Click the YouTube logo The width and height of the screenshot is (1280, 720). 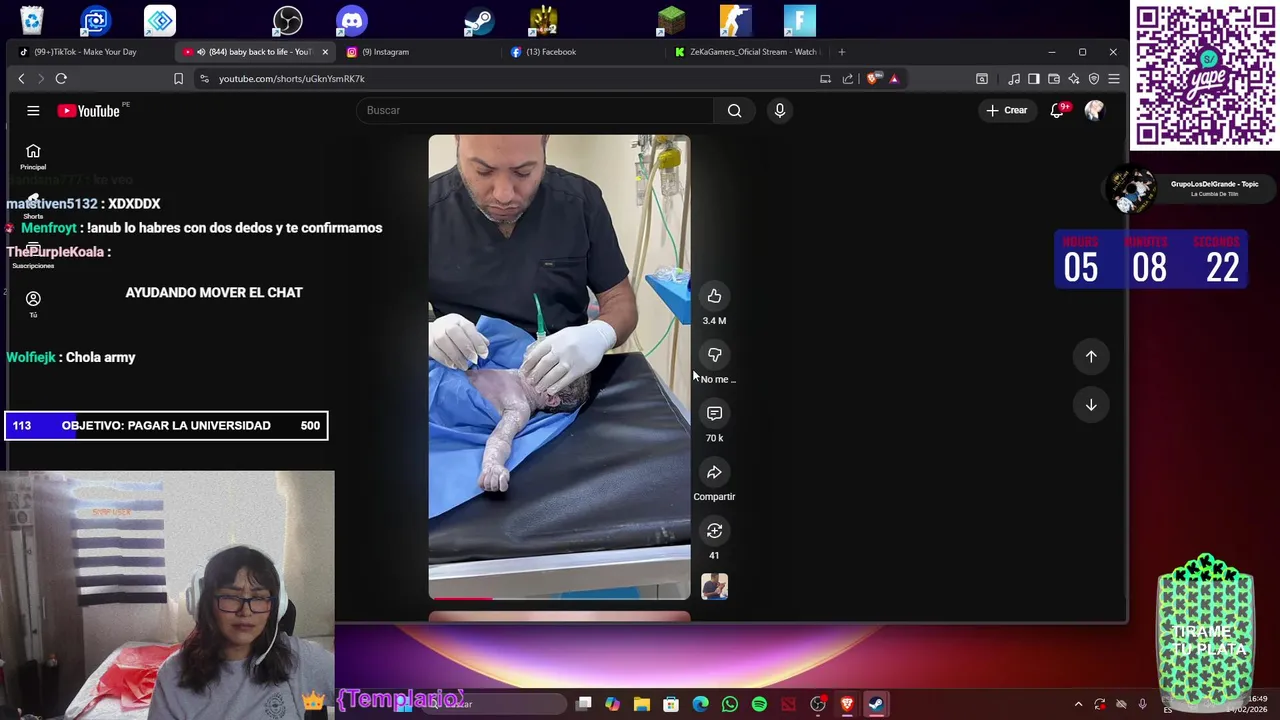pos(89,111)
